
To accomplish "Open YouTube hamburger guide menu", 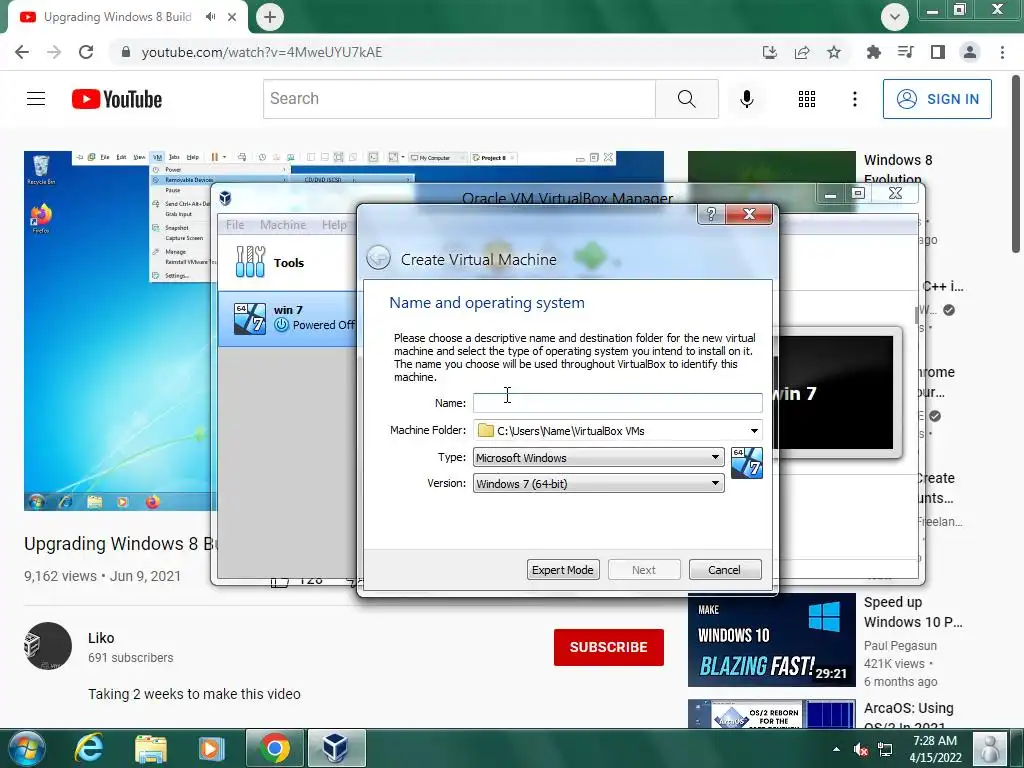I will tap(36, 99).
